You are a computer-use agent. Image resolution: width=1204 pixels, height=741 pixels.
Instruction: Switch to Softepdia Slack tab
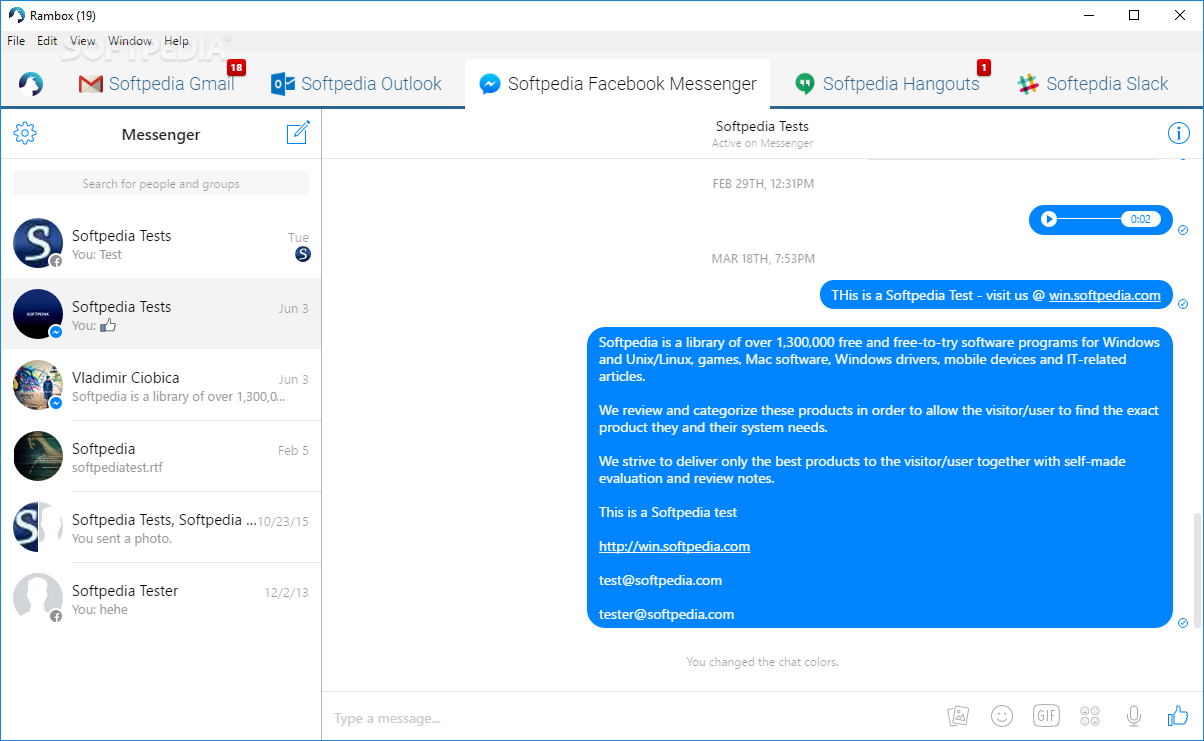[x=1093, y=84]
